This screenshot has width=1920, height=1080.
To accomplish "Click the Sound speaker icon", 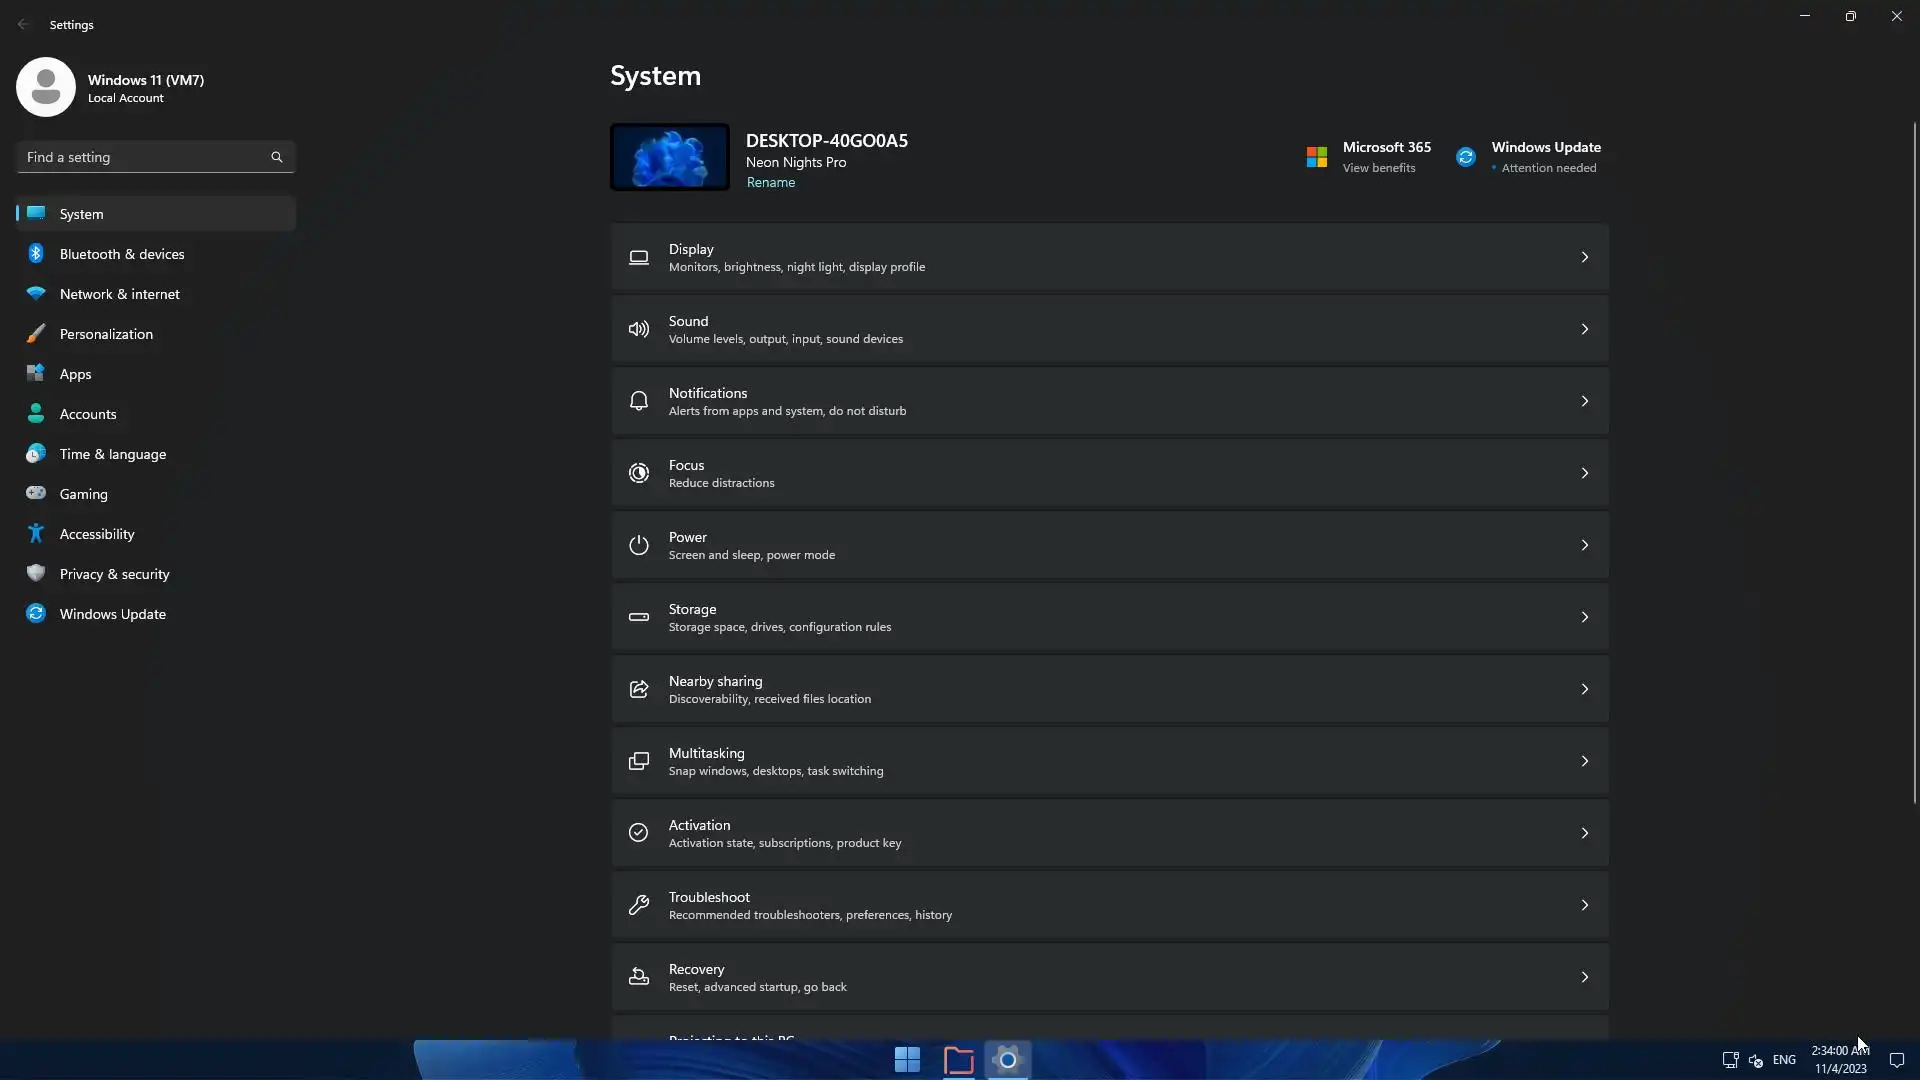I will 638,329.
